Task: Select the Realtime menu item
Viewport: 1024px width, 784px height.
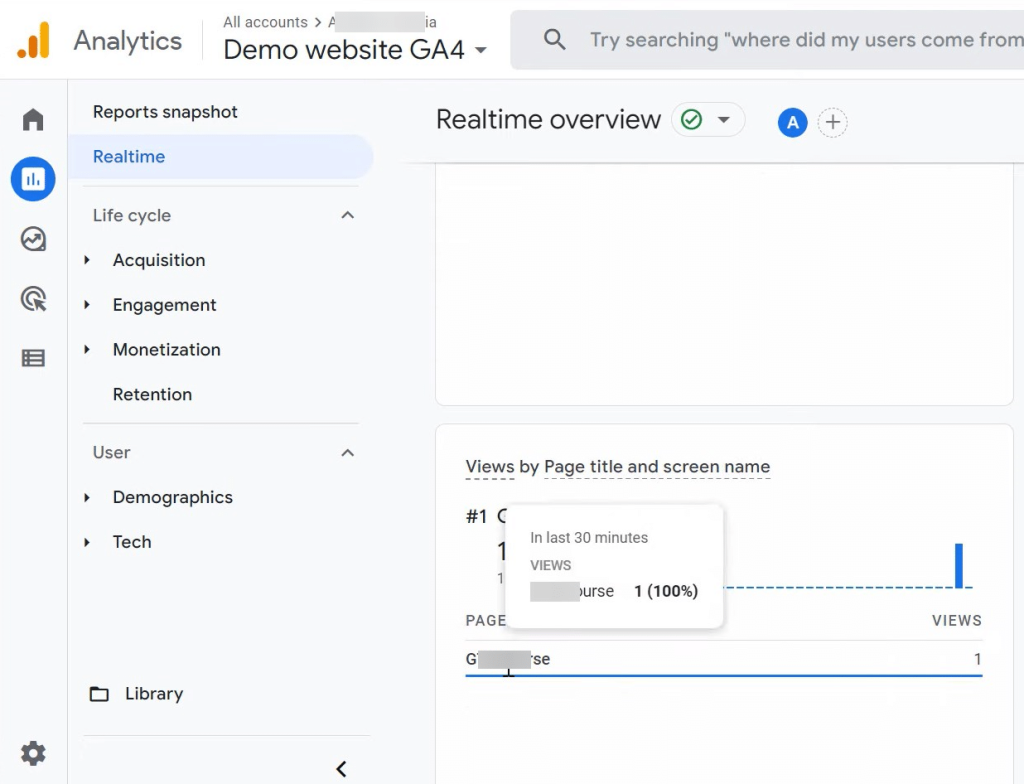Action: click(x=129, y=157)
